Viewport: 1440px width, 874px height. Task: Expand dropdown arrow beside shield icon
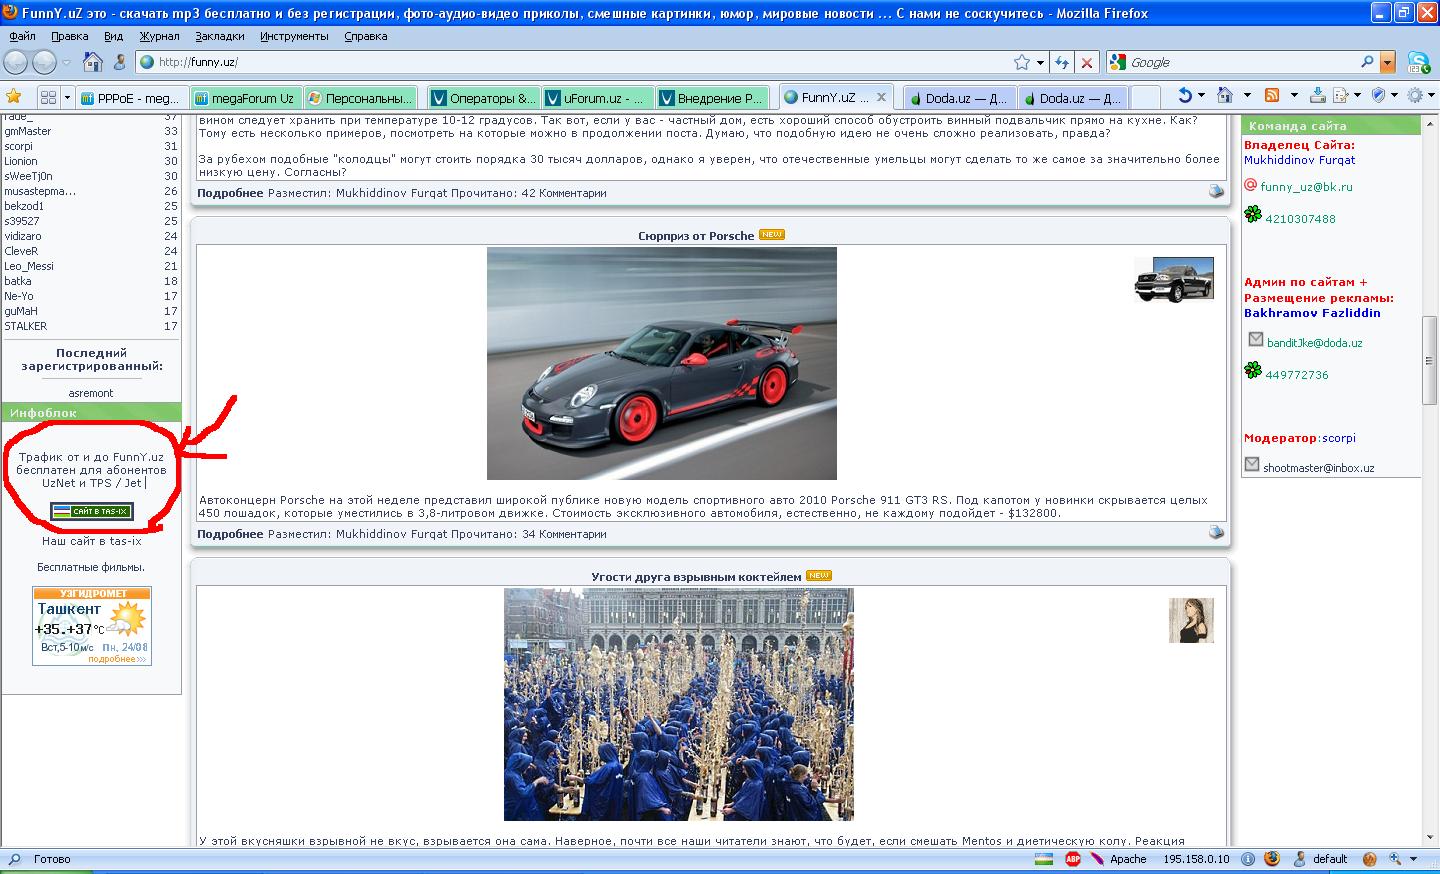click(1393, 96)
